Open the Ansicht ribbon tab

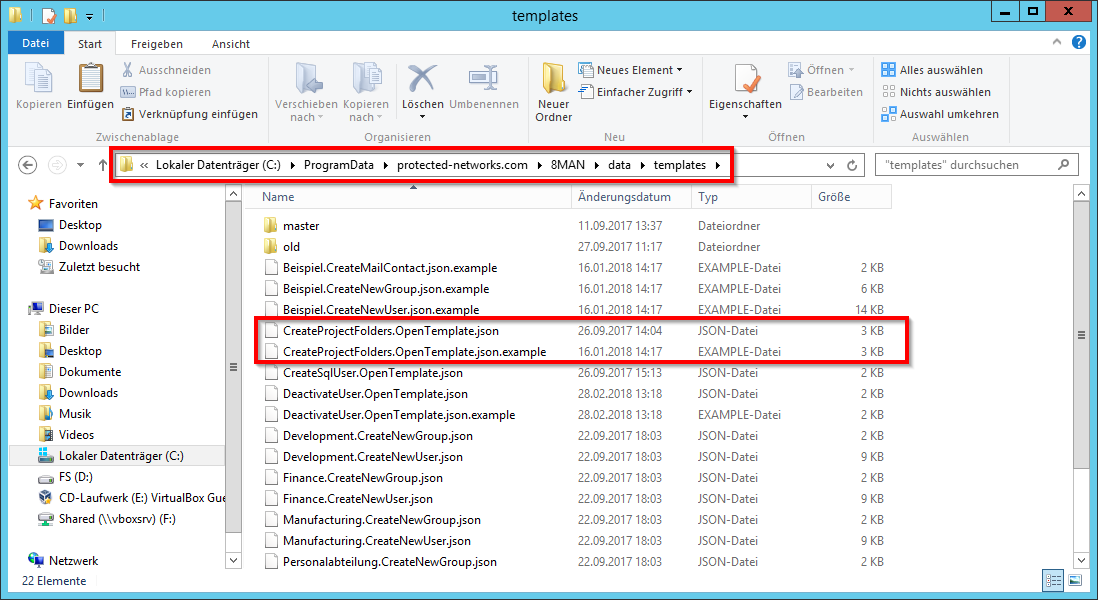tap(230, 44)
